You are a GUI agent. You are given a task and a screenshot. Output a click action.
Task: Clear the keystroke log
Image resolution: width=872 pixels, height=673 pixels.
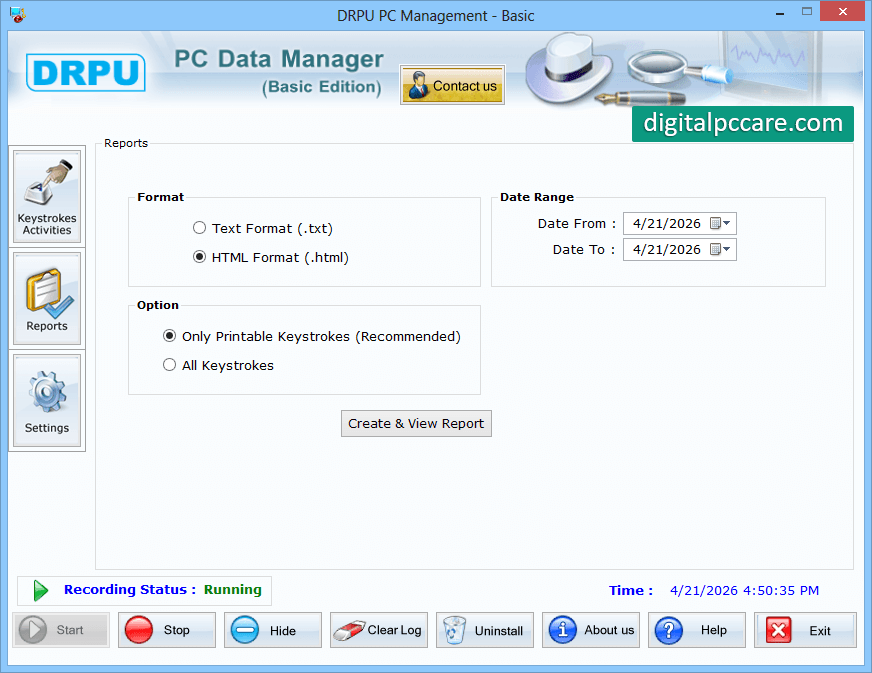[379, 630]
